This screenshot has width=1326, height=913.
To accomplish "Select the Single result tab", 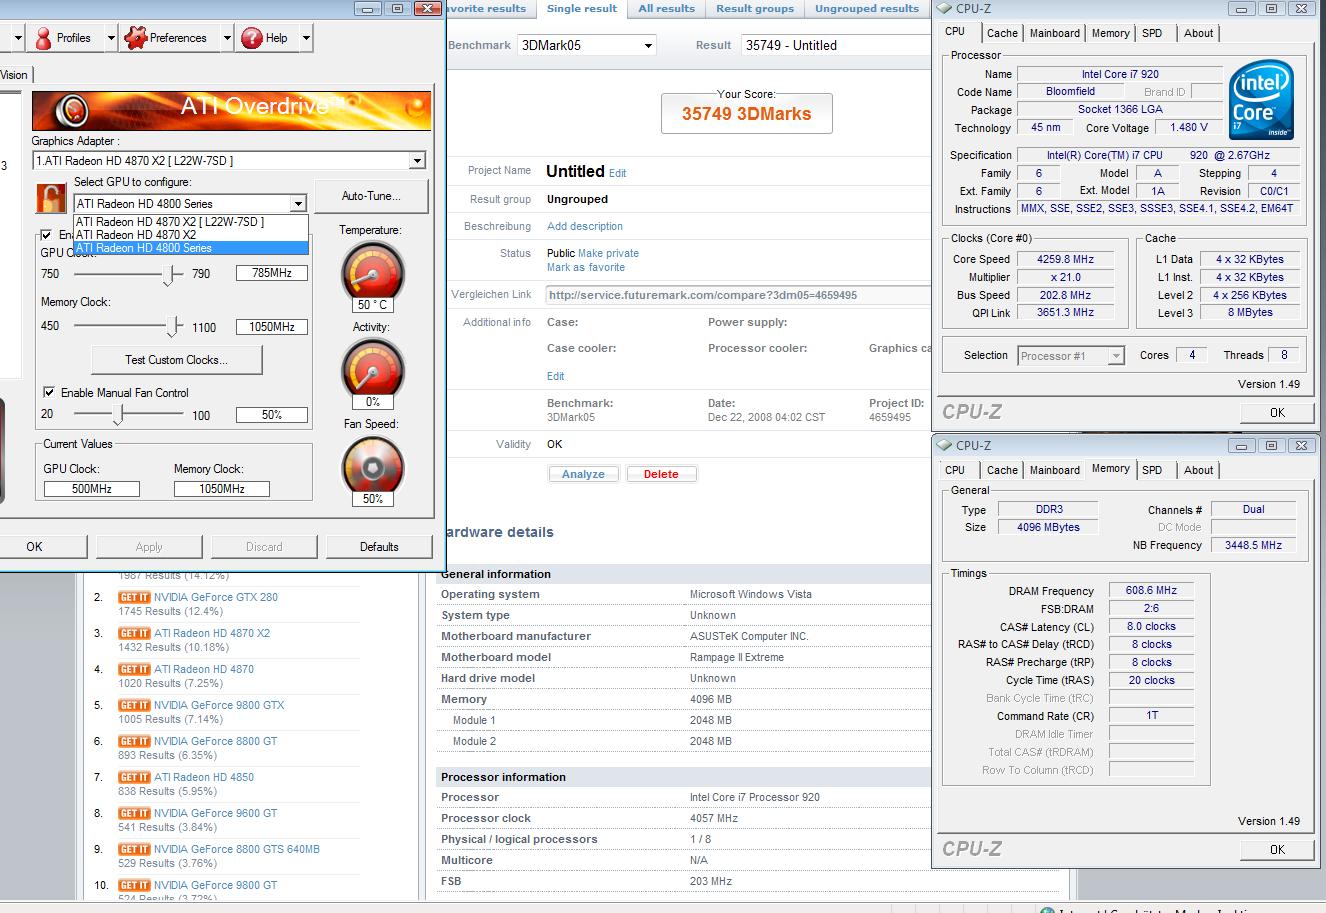I will click(x=582, y=9).
